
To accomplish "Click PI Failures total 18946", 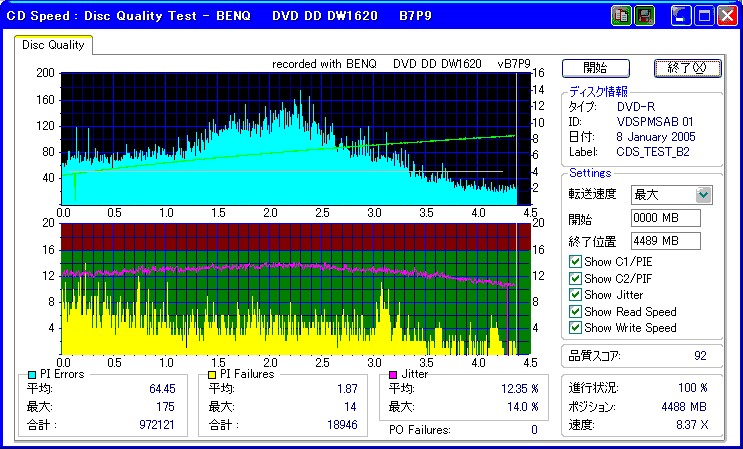I will pos(342,424).
